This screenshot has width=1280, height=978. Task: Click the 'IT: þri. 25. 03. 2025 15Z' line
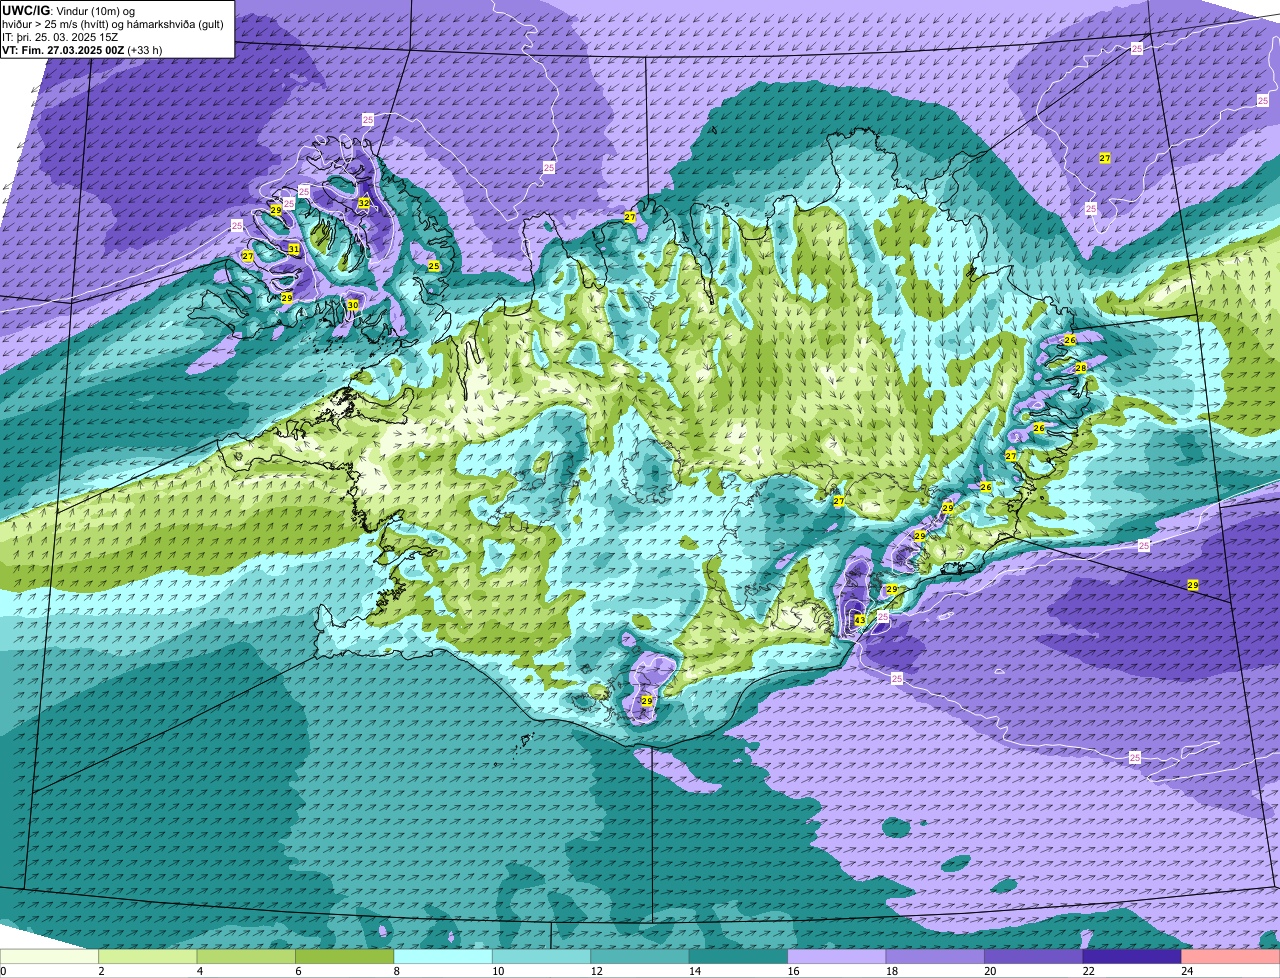tap(60, 36)
